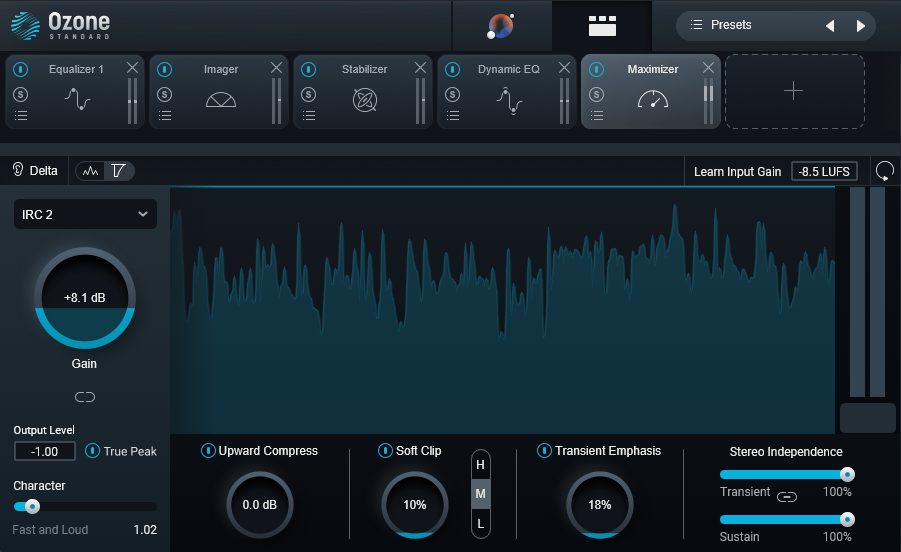This screenshot has height=552, width=901.
Task: Open Dynamic EQ module preset list
Action: click(453, 116)
